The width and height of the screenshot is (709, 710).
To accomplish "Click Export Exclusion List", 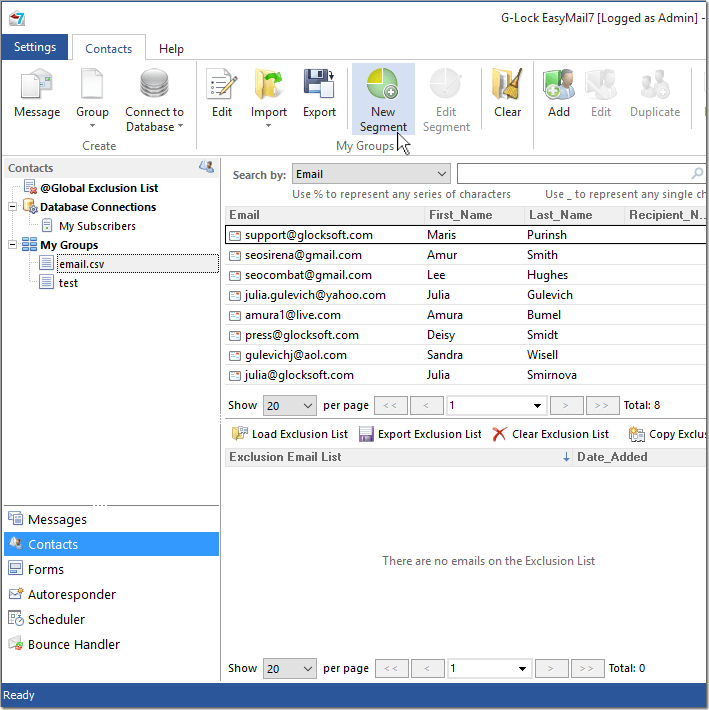I will click(x=420, y=434).
